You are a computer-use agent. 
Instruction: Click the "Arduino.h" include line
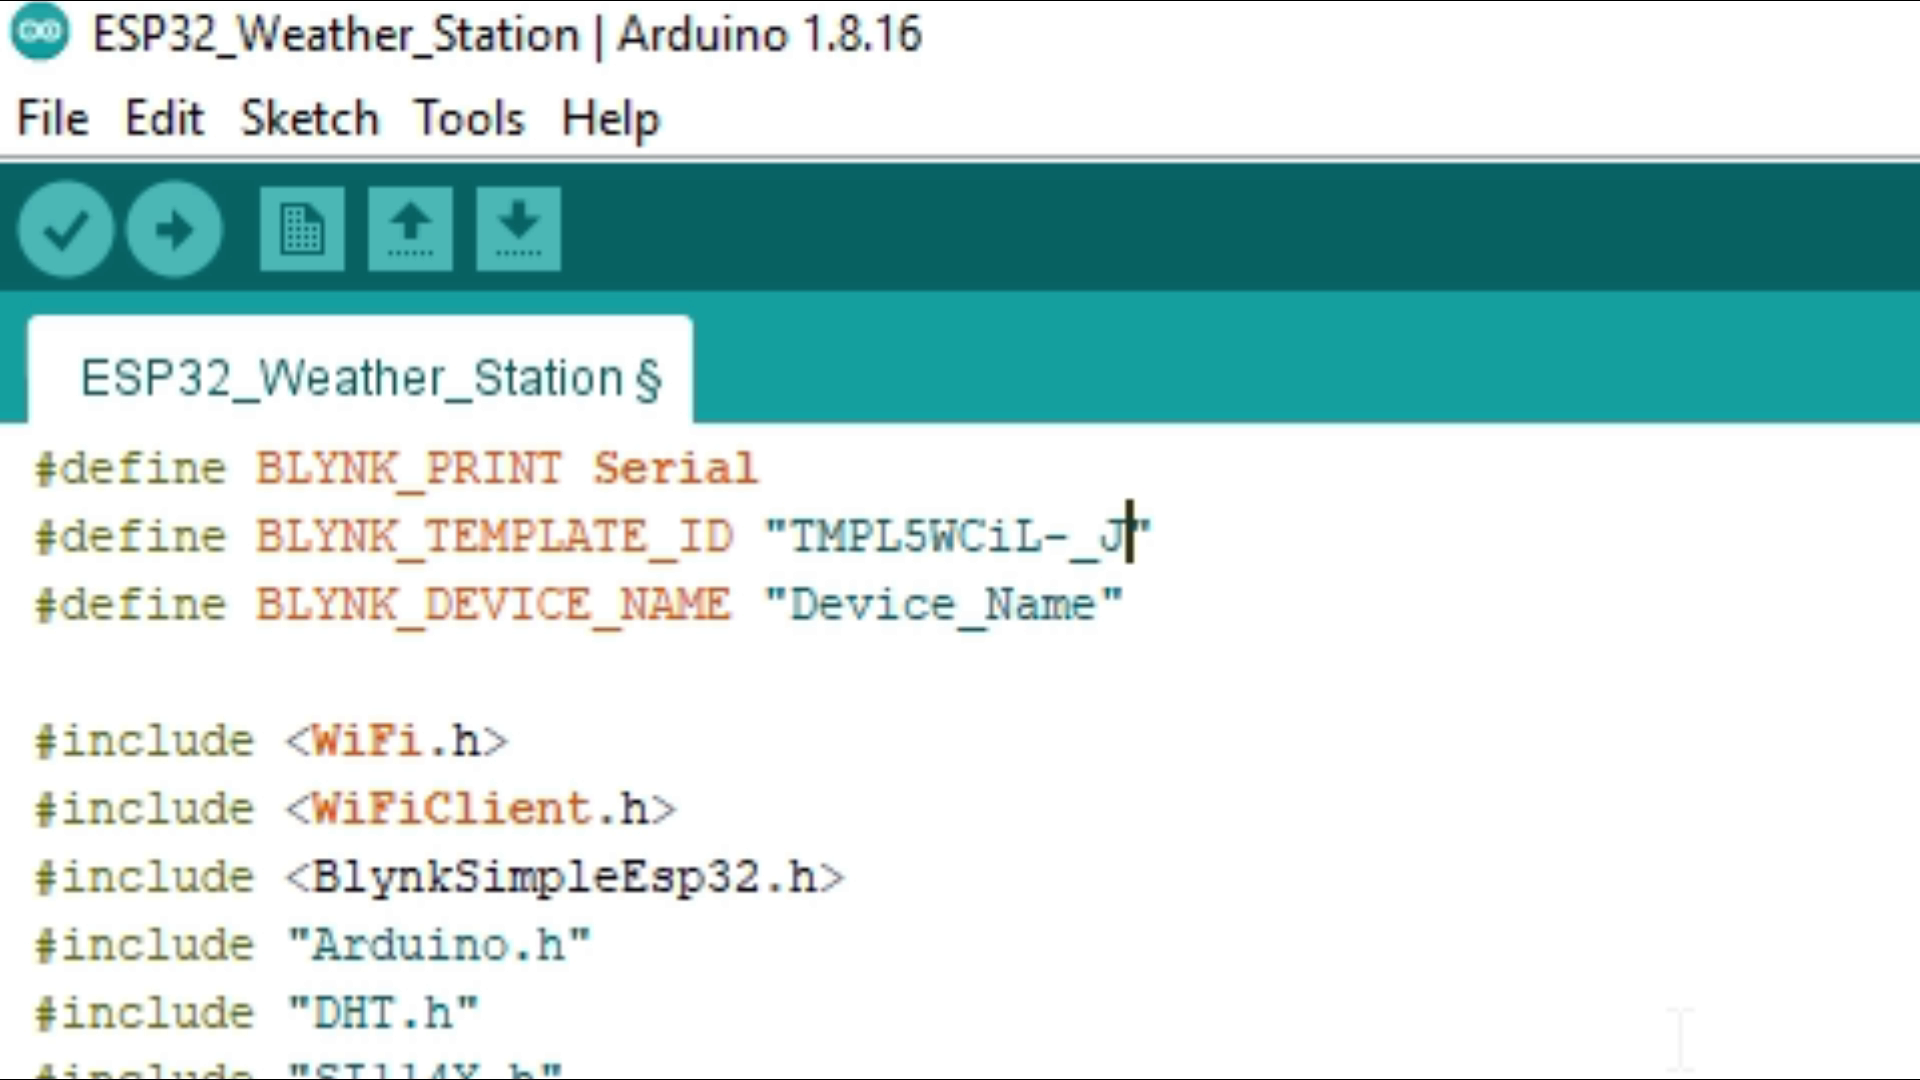[x=313, y=945]
